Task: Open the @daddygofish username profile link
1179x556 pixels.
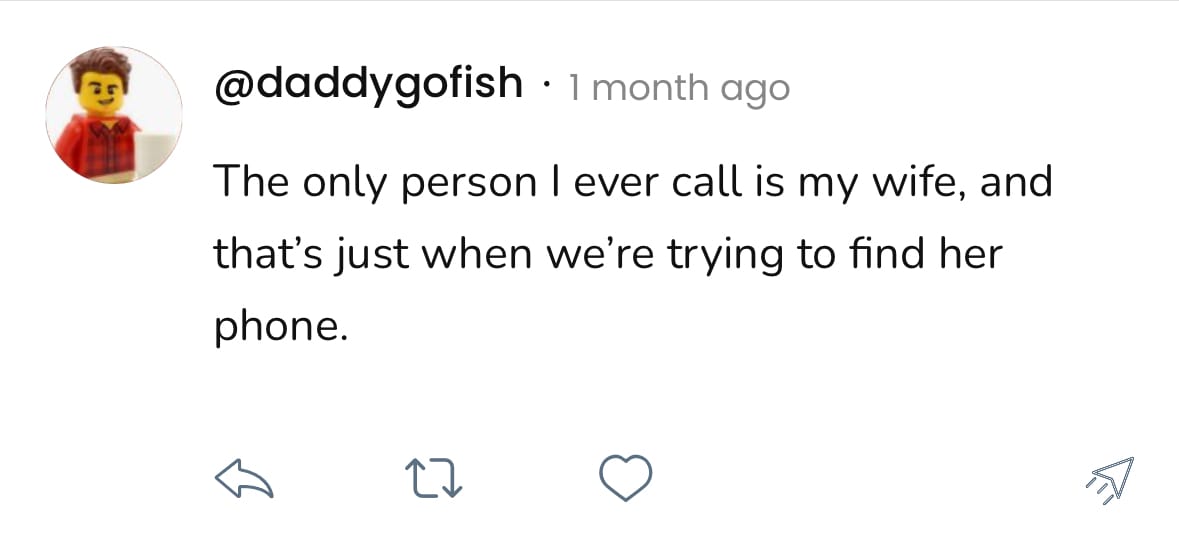Action: coord(368,86)
